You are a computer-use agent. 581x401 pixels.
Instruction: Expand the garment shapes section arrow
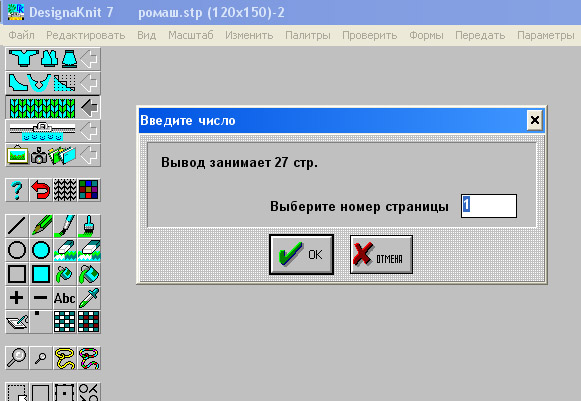tap(89, 59)
